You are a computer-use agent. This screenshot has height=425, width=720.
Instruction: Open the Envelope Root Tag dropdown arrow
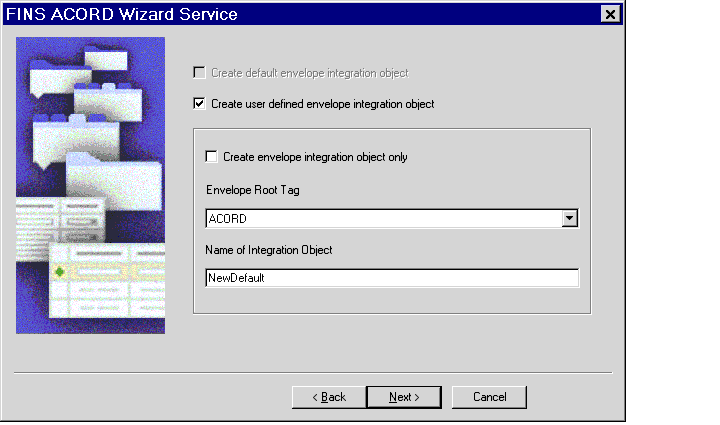[x=569, y=218]
